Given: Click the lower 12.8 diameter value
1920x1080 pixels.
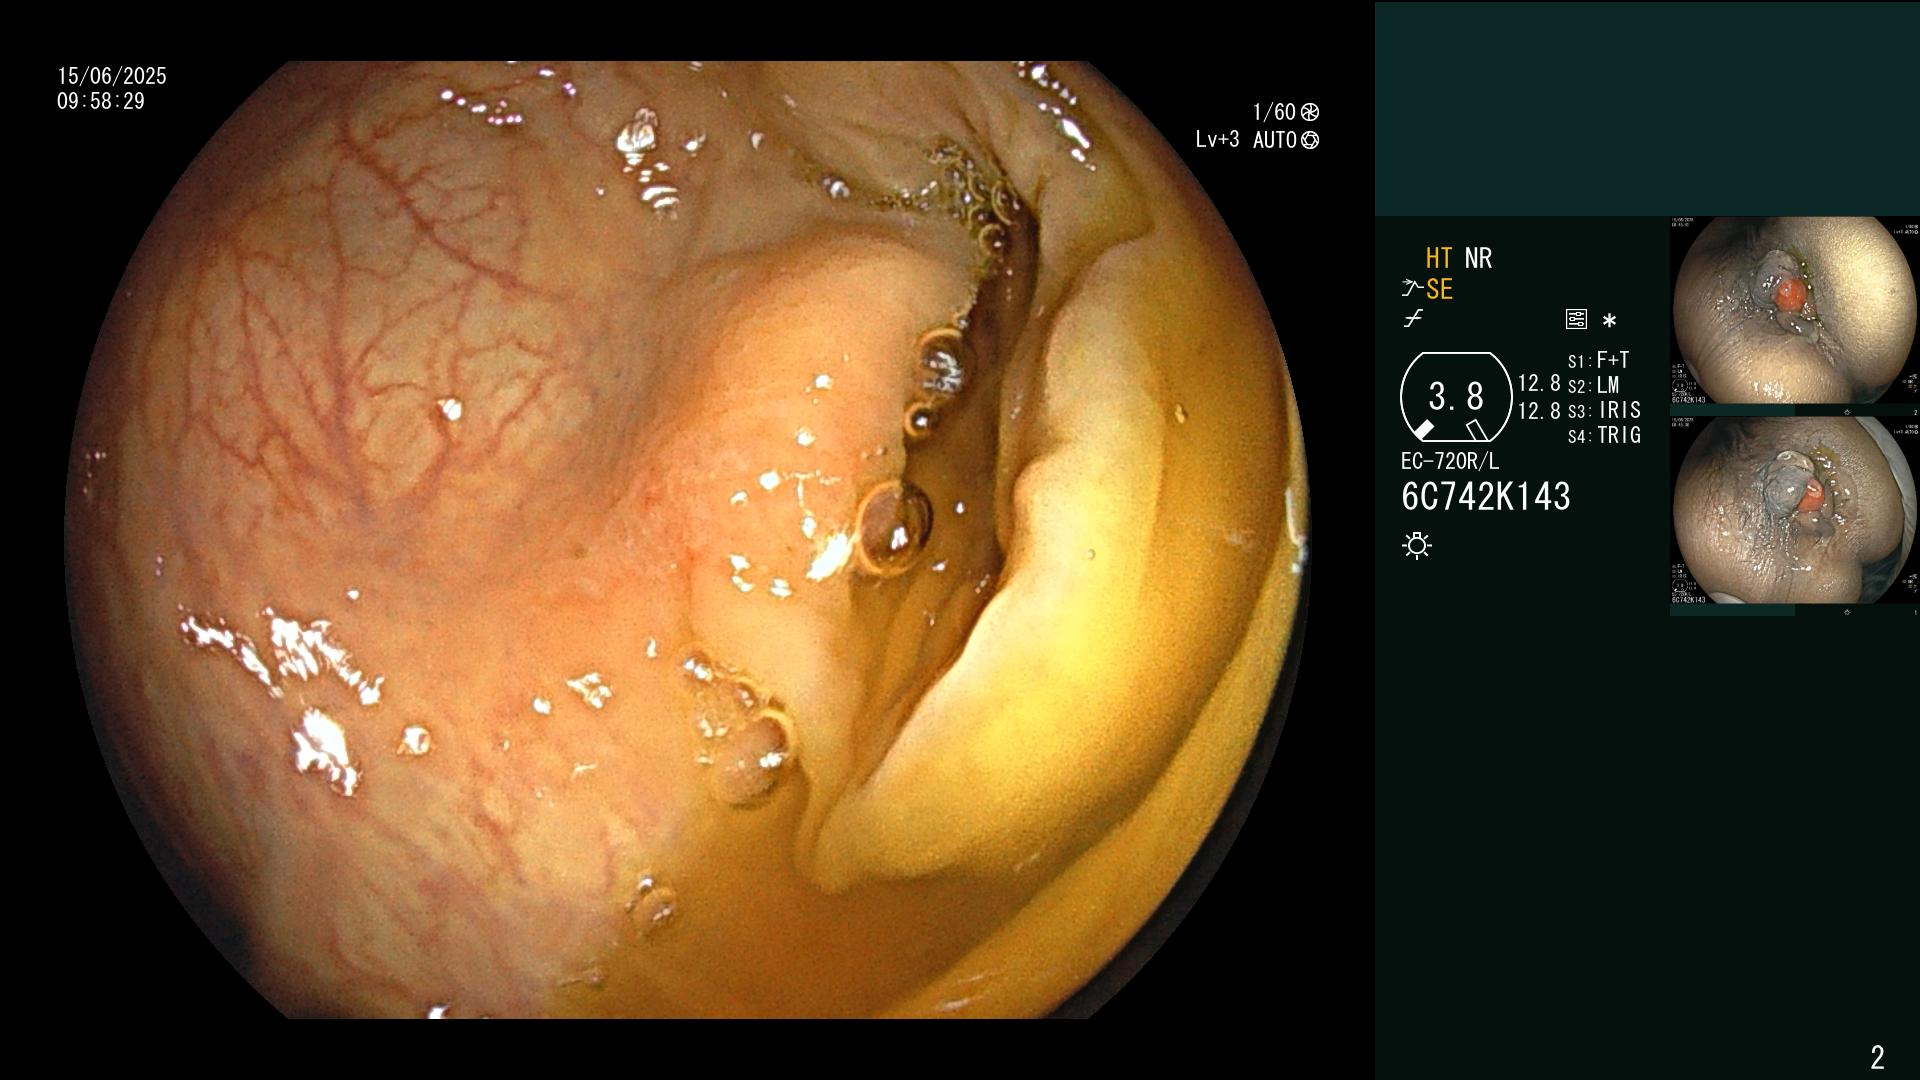Looking at the screenshot, I should coord(1539,410).
